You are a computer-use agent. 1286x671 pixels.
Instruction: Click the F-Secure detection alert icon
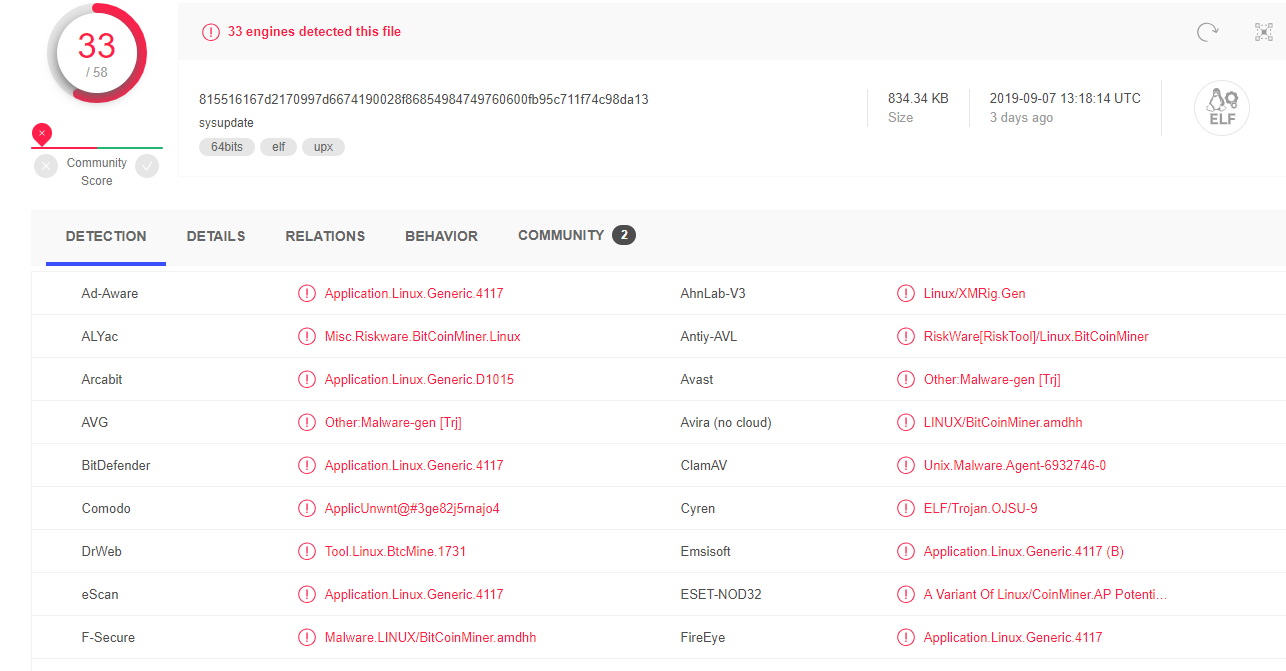[307, 638]
